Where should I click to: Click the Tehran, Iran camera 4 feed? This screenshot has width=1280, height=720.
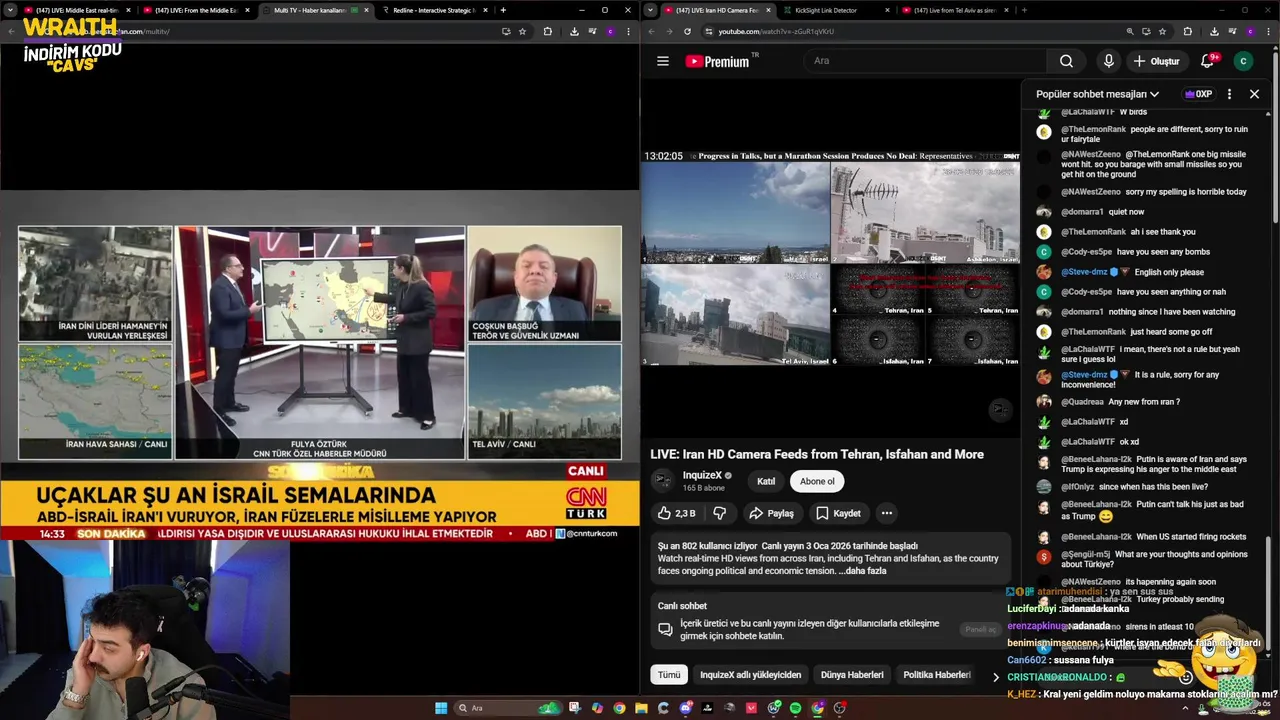[878, 289]
